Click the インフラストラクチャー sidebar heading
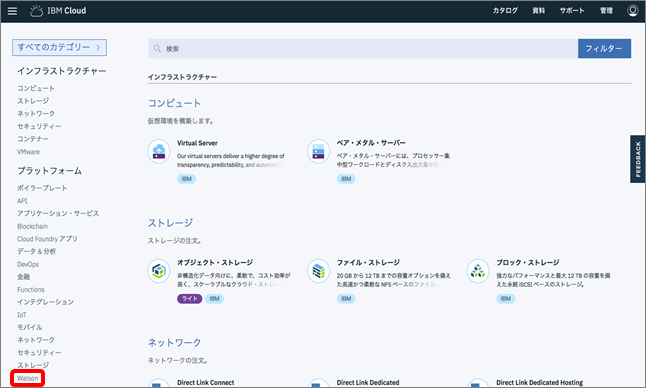646x388 pixels. pos(61,71)
